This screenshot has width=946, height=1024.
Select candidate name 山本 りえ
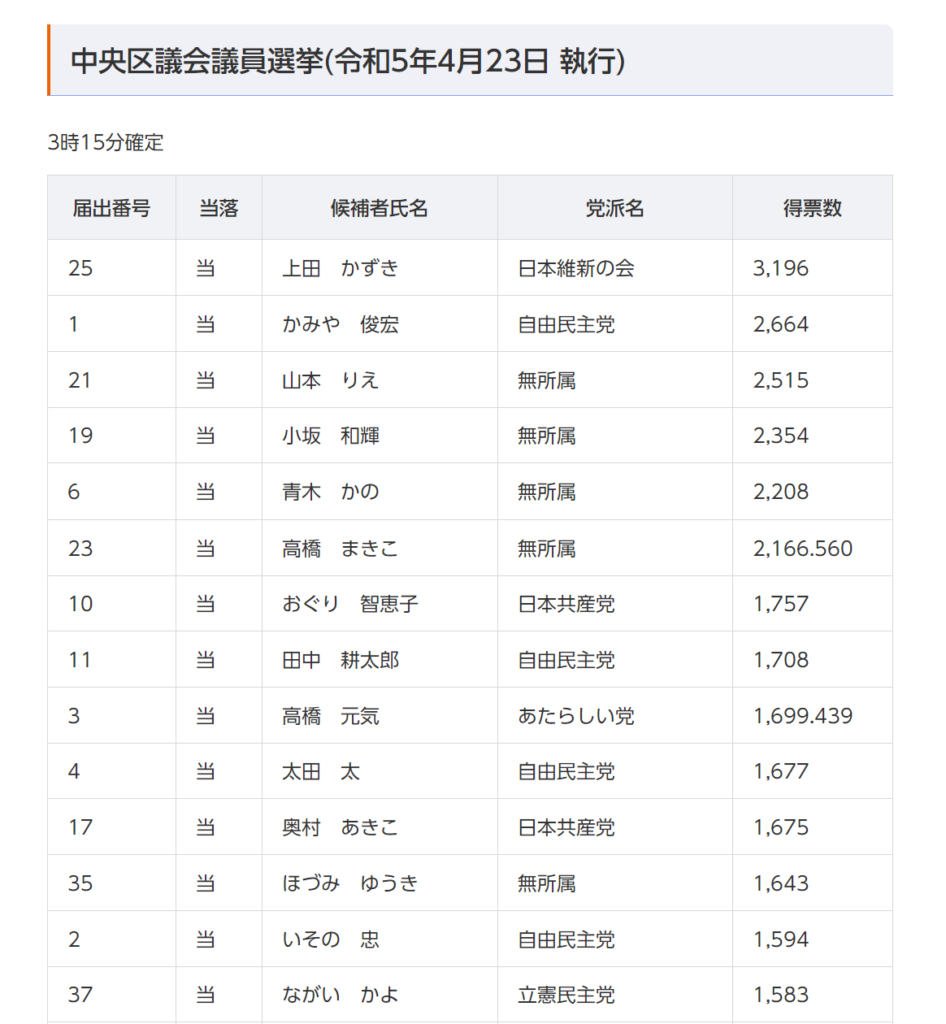click(330, 381)
